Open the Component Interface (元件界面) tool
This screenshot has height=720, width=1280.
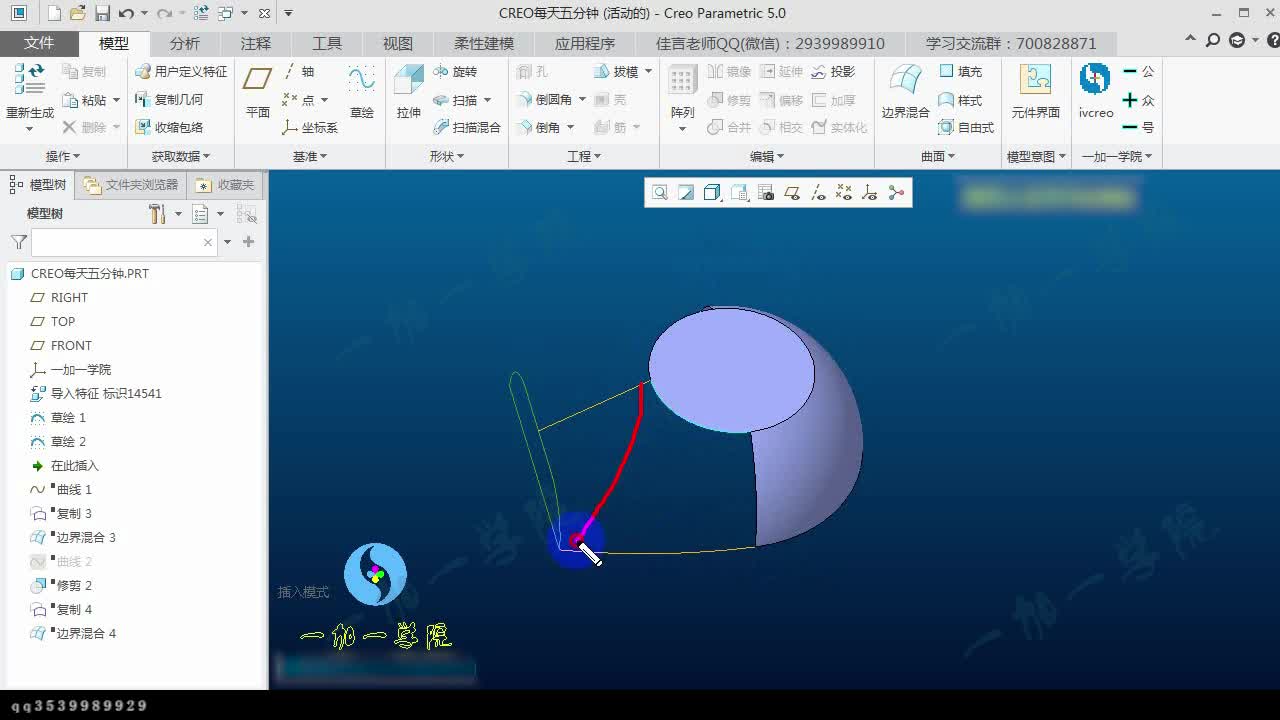1035,91
